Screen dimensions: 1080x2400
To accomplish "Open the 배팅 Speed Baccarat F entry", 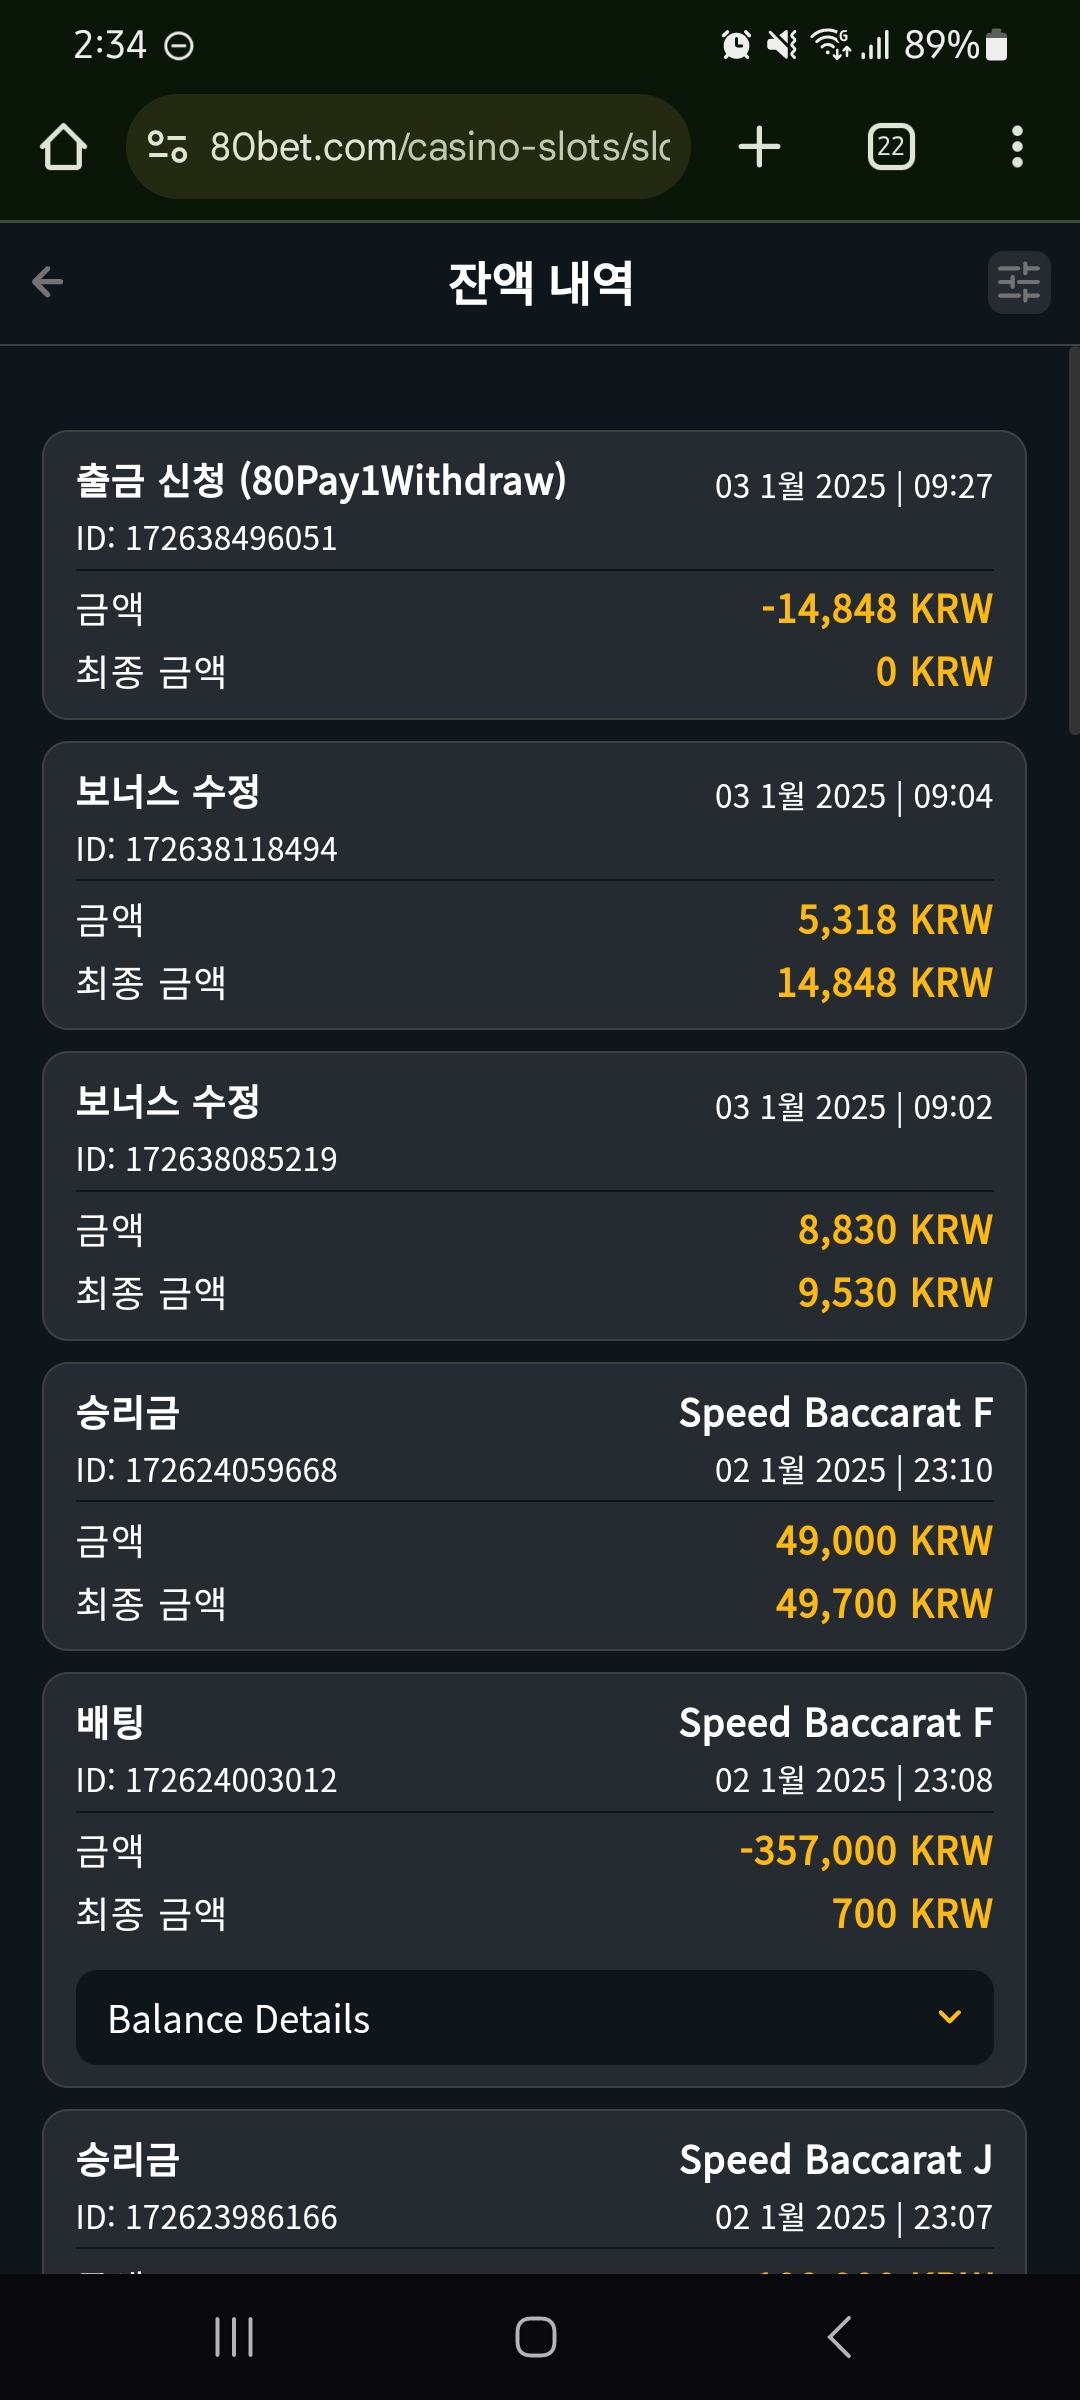I will (535, 1880).
